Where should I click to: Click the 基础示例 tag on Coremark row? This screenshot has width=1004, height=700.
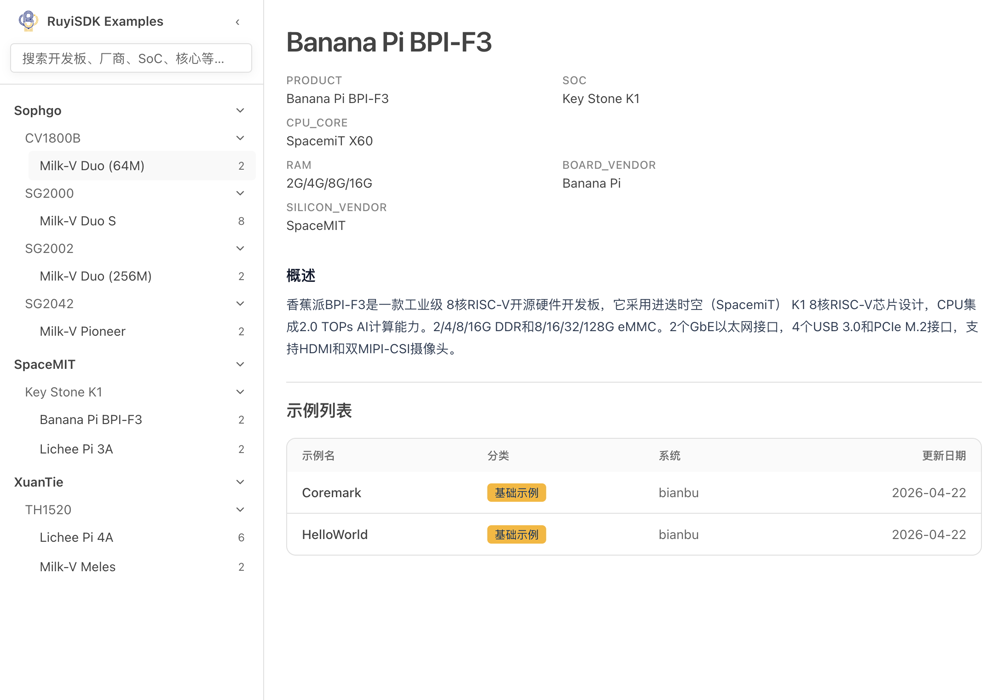(516, 492)
